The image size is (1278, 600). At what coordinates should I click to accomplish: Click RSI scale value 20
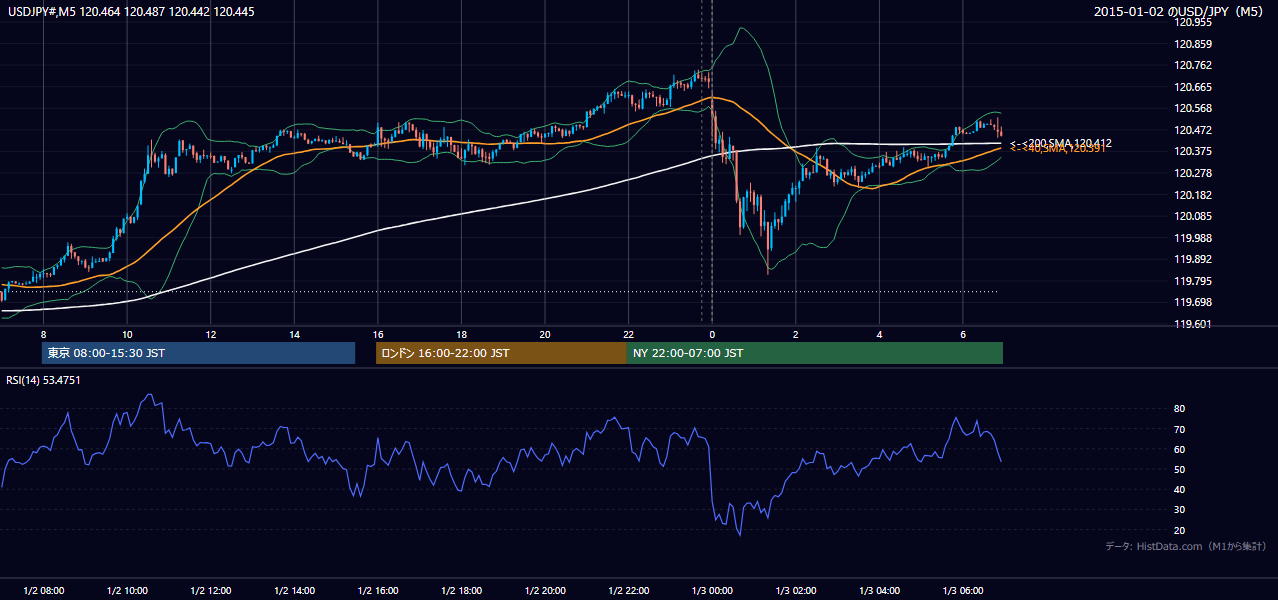(1179, 530)
